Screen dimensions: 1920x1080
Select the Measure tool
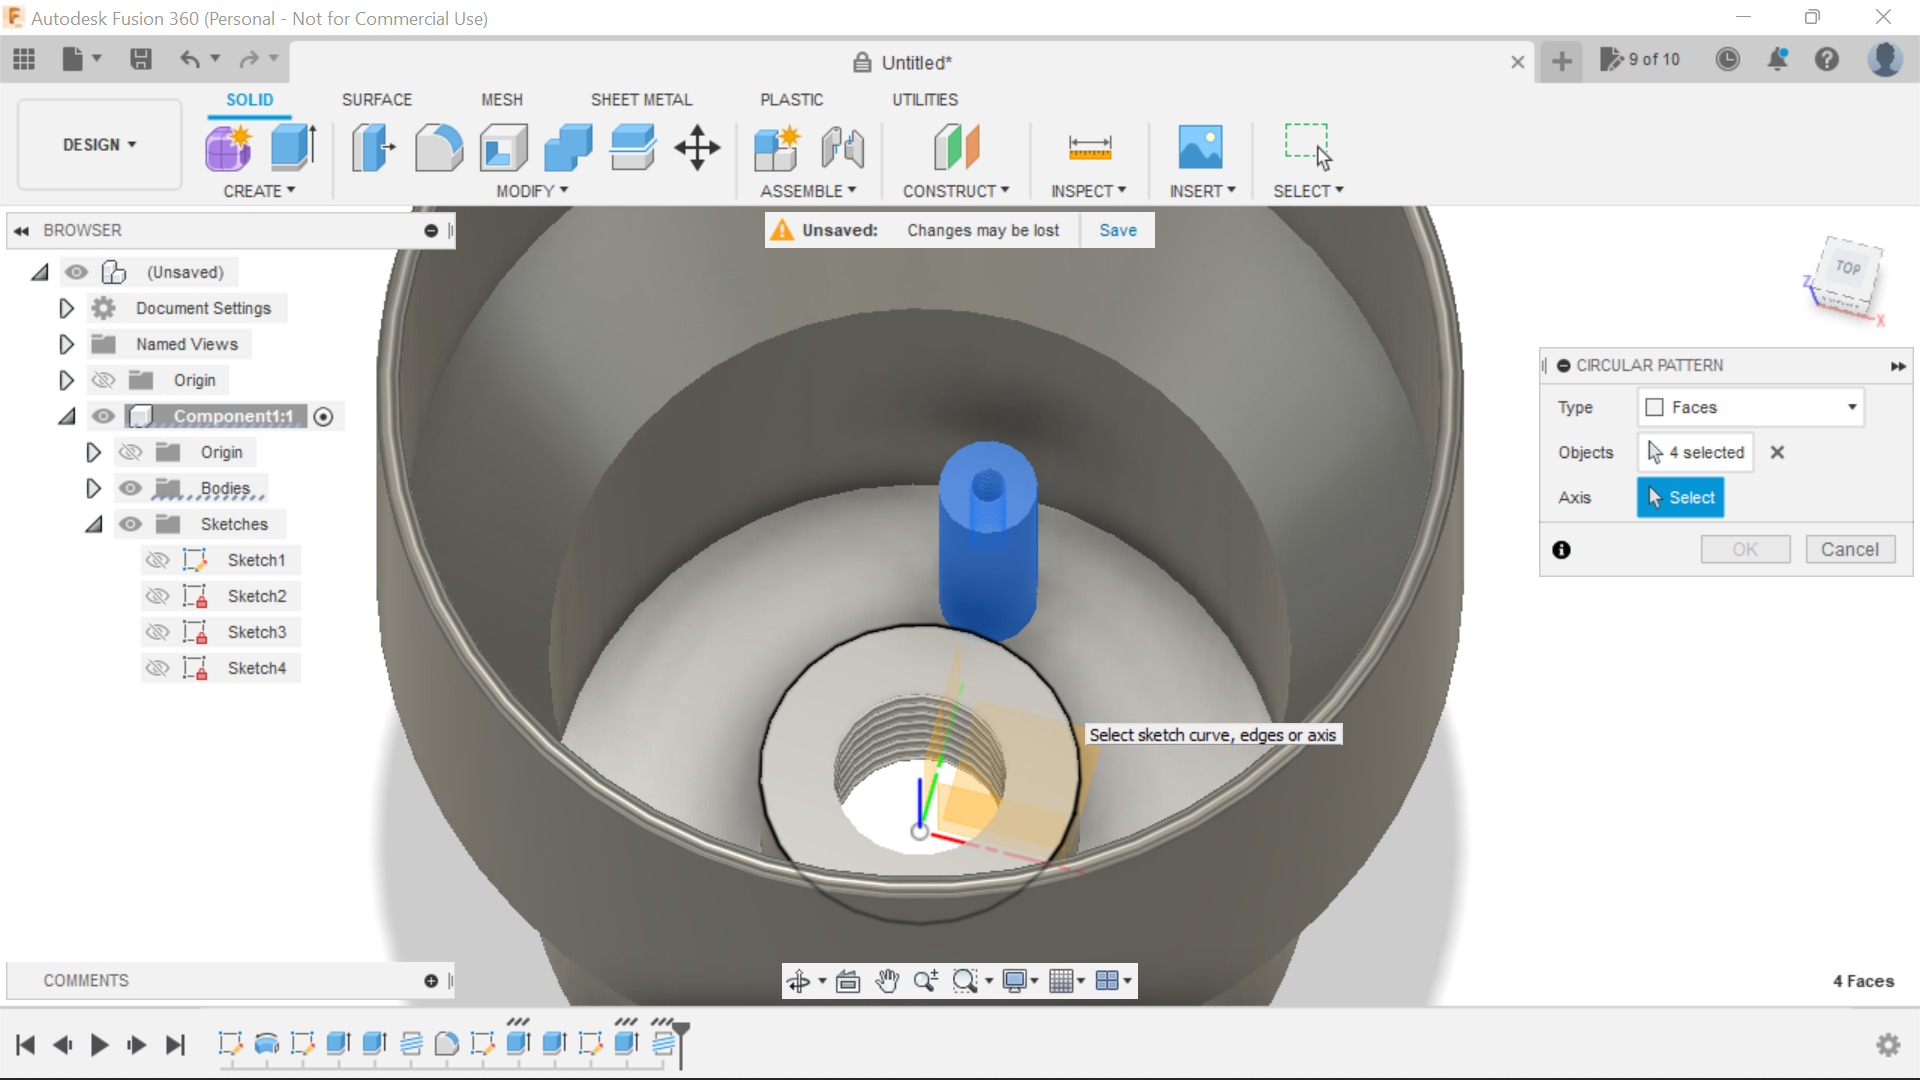click(x=1090, y=148)
